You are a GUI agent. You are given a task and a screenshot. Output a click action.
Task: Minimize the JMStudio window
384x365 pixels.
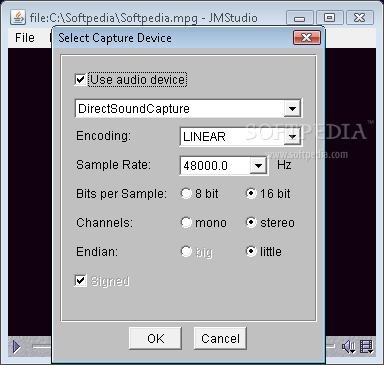coord(300,18)
